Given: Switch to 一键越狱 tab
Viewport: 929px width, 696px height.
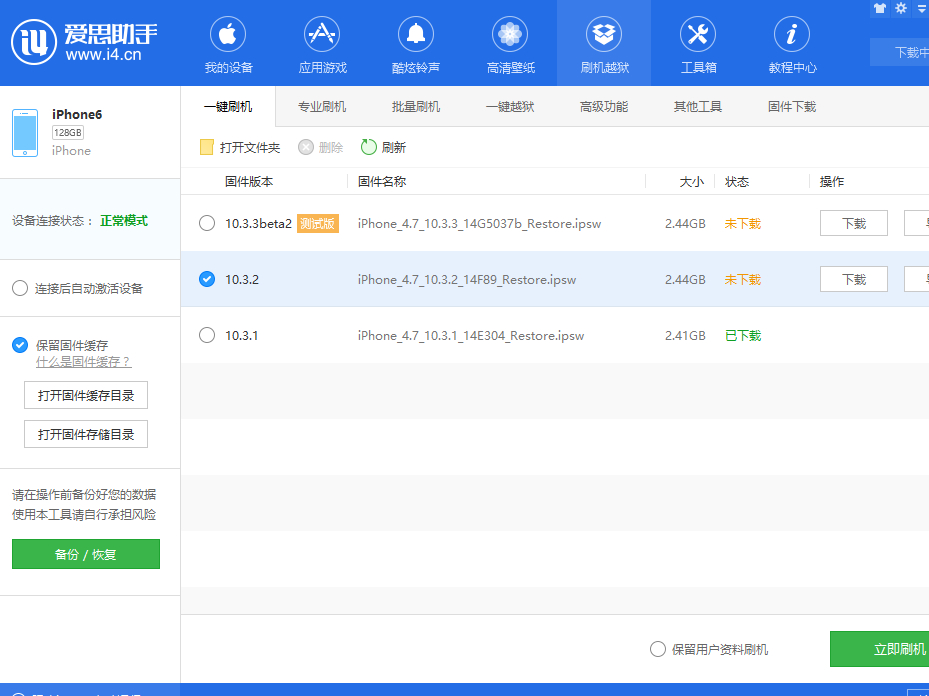Looking at the screenshot, I should (510, 107).
